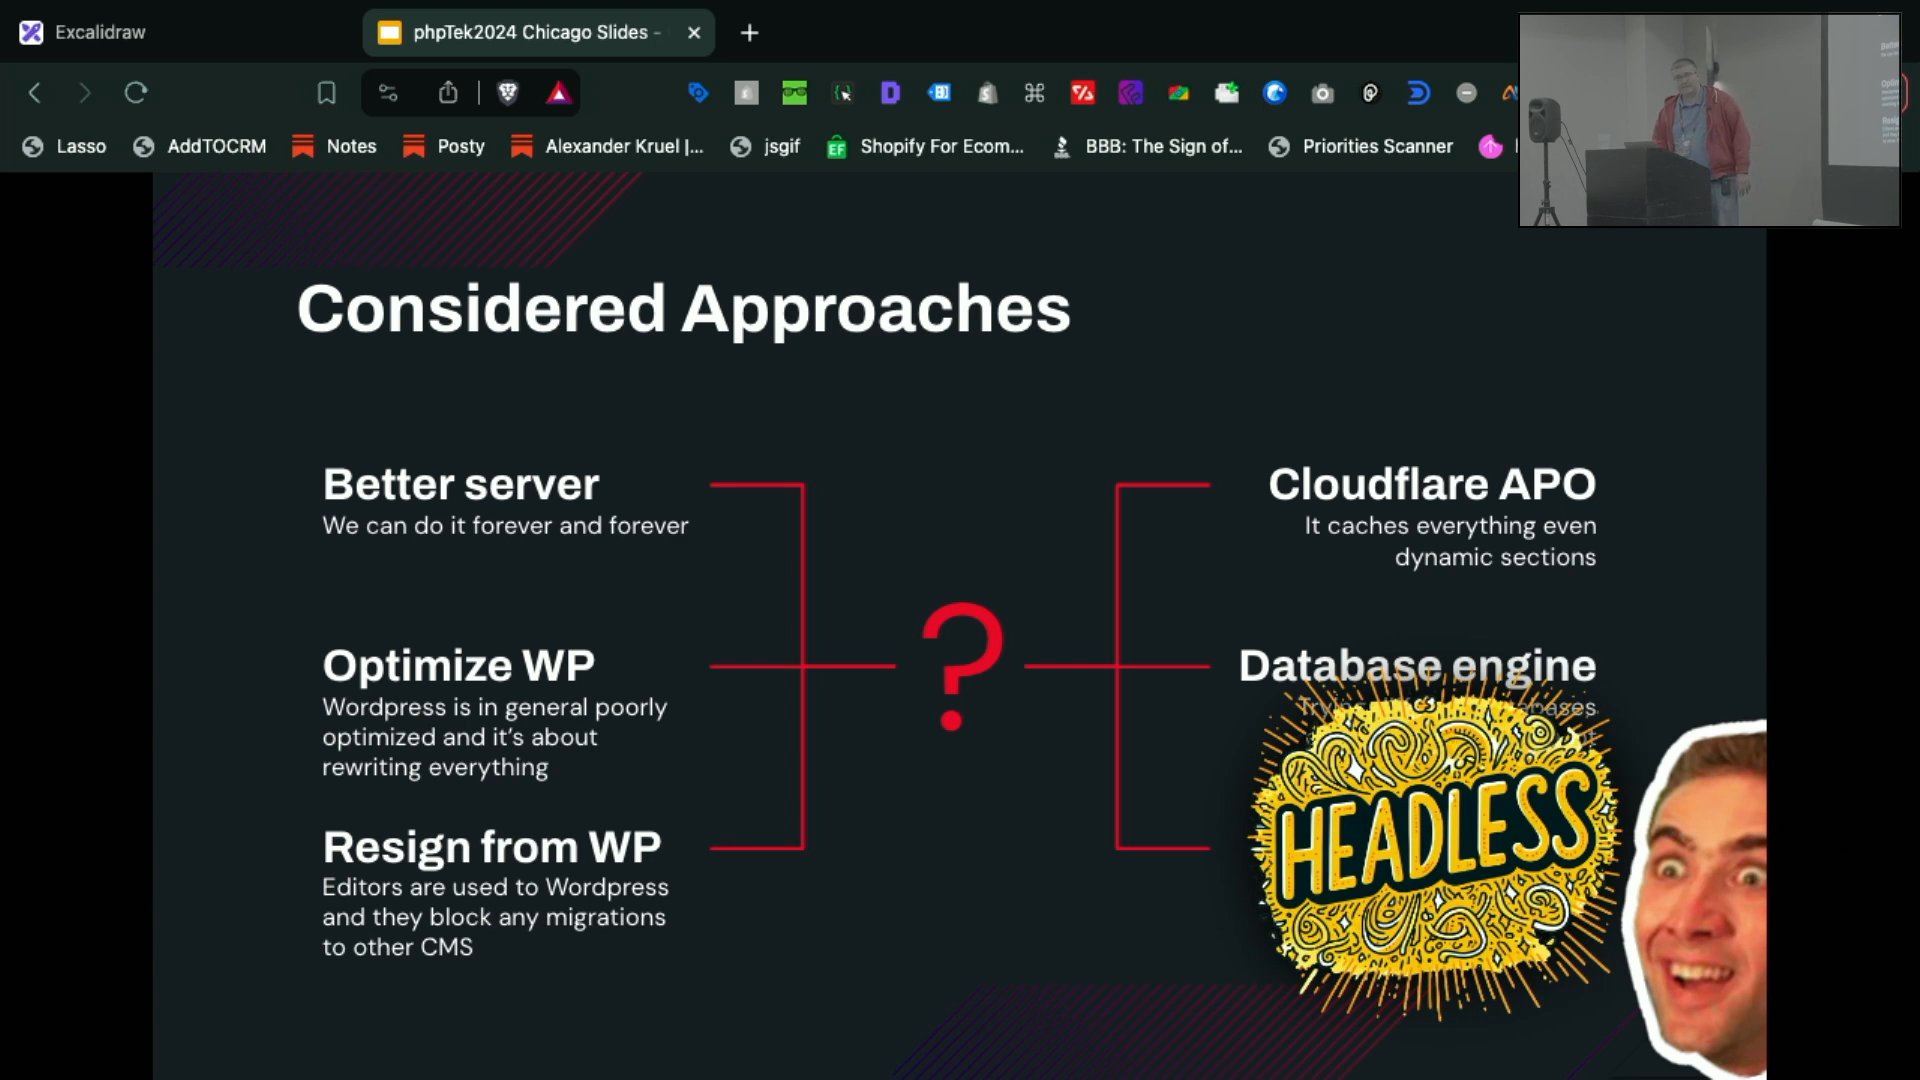Click the new tab plus button
Image resolution: width=1920 pixels, height=1080 pixels.
[748, 32]
